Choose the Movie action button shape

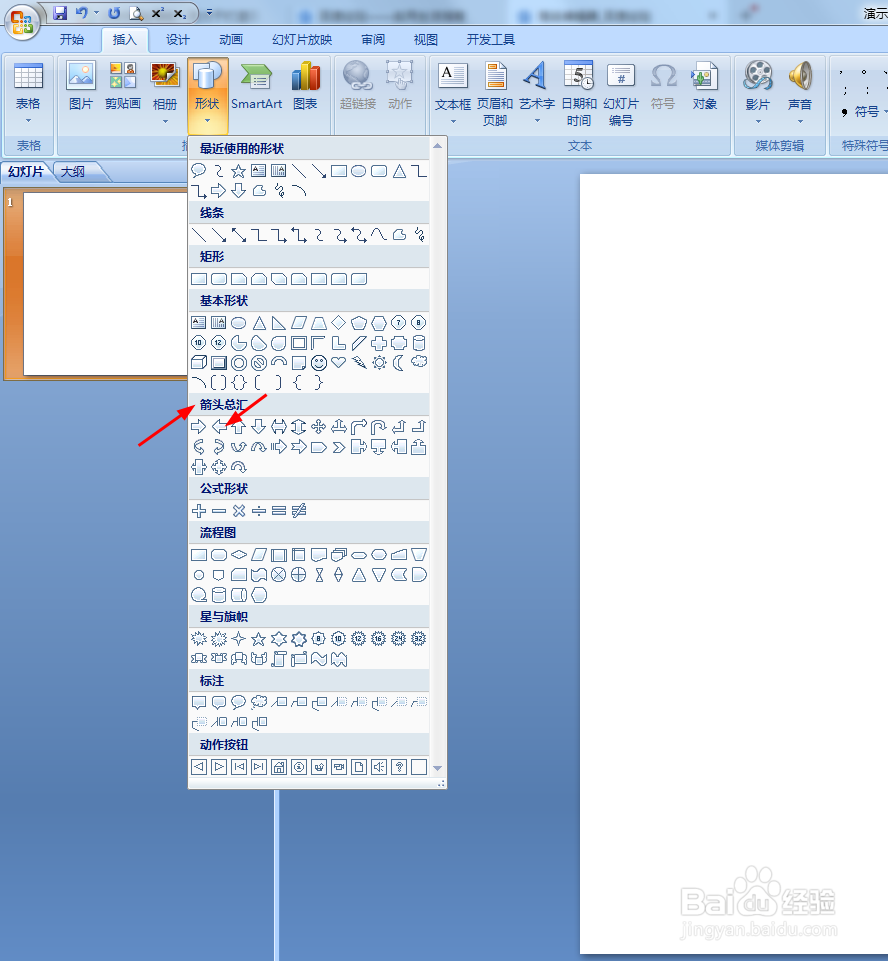[x=339, y=767]
